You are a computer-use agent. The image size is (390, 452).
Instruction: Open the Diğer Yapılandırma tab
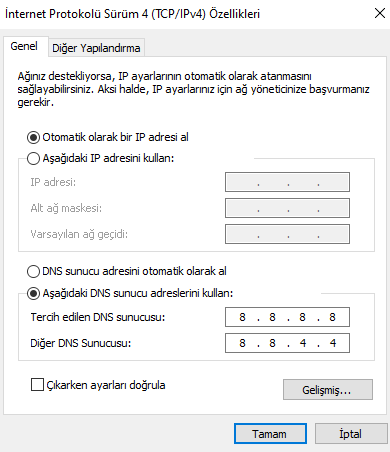[x=96, y=48]
